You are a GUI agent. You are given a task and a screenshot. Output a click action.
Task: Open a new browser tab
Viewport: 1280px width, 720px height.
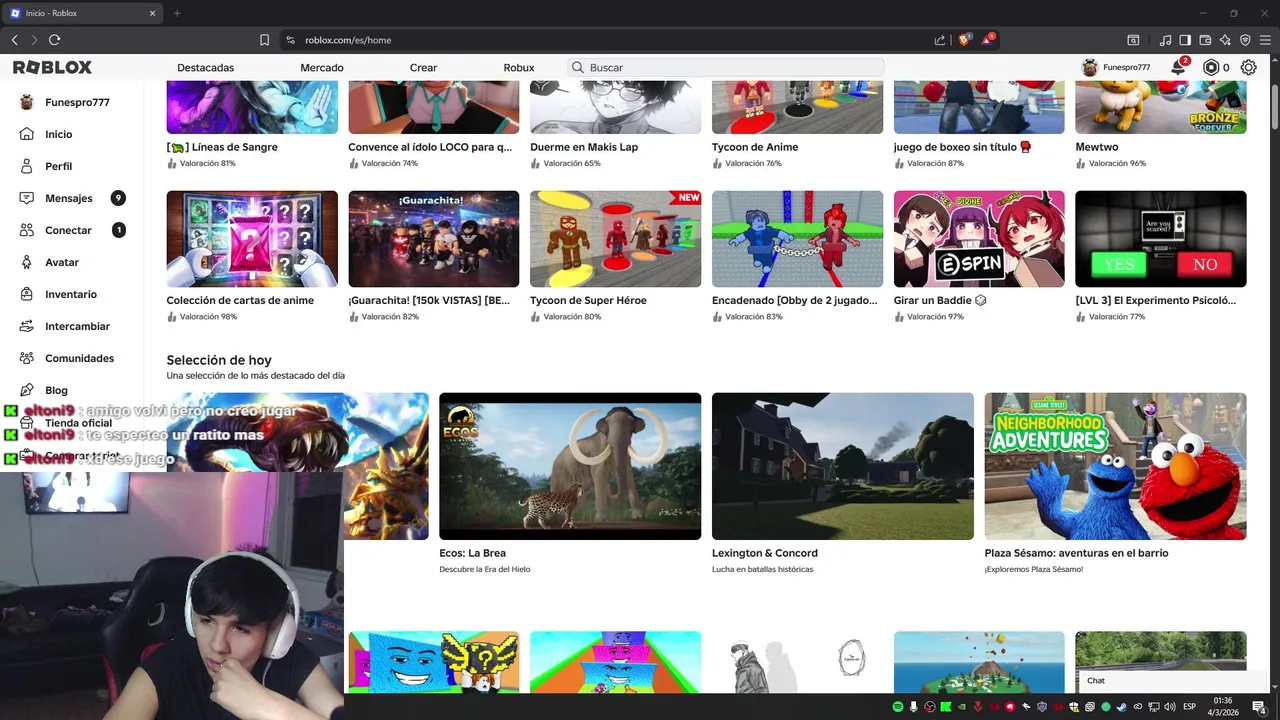point(177,13)
